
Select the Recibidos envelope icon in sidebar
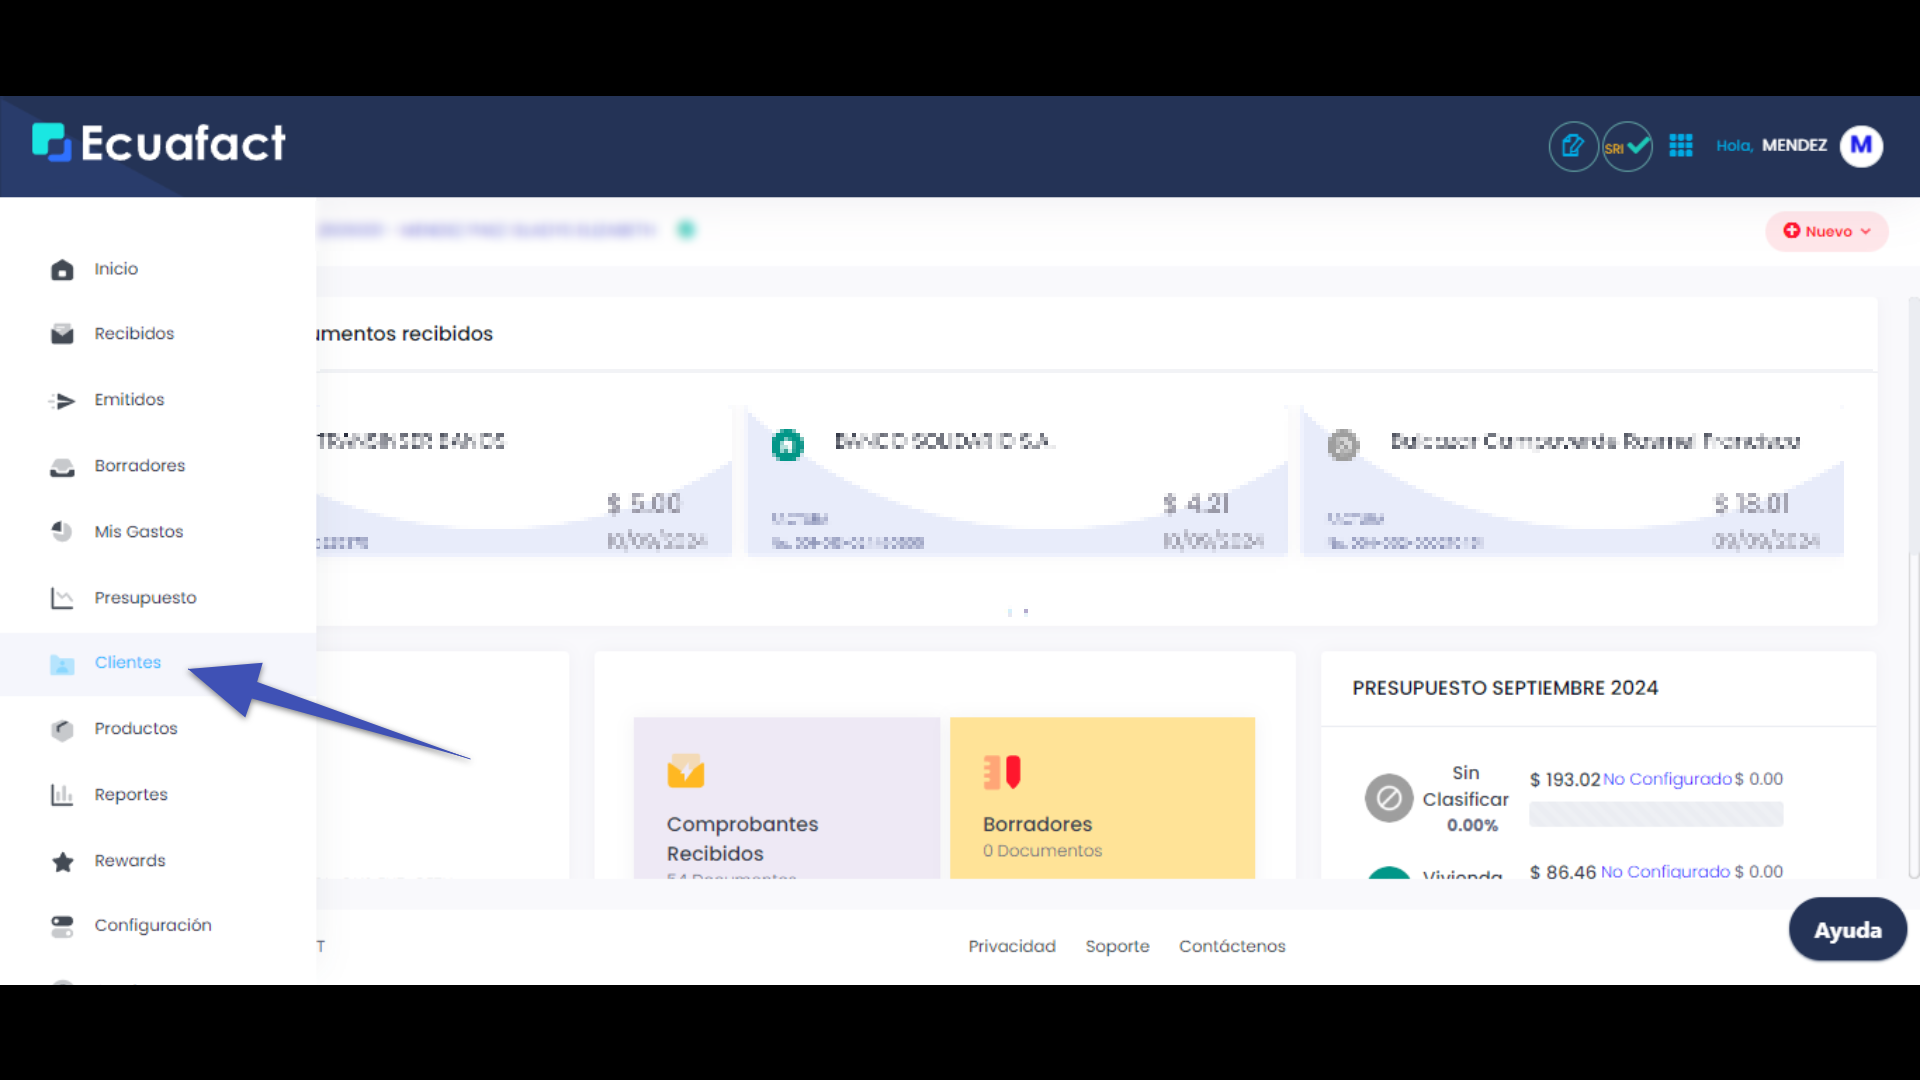tap(62, 333)
